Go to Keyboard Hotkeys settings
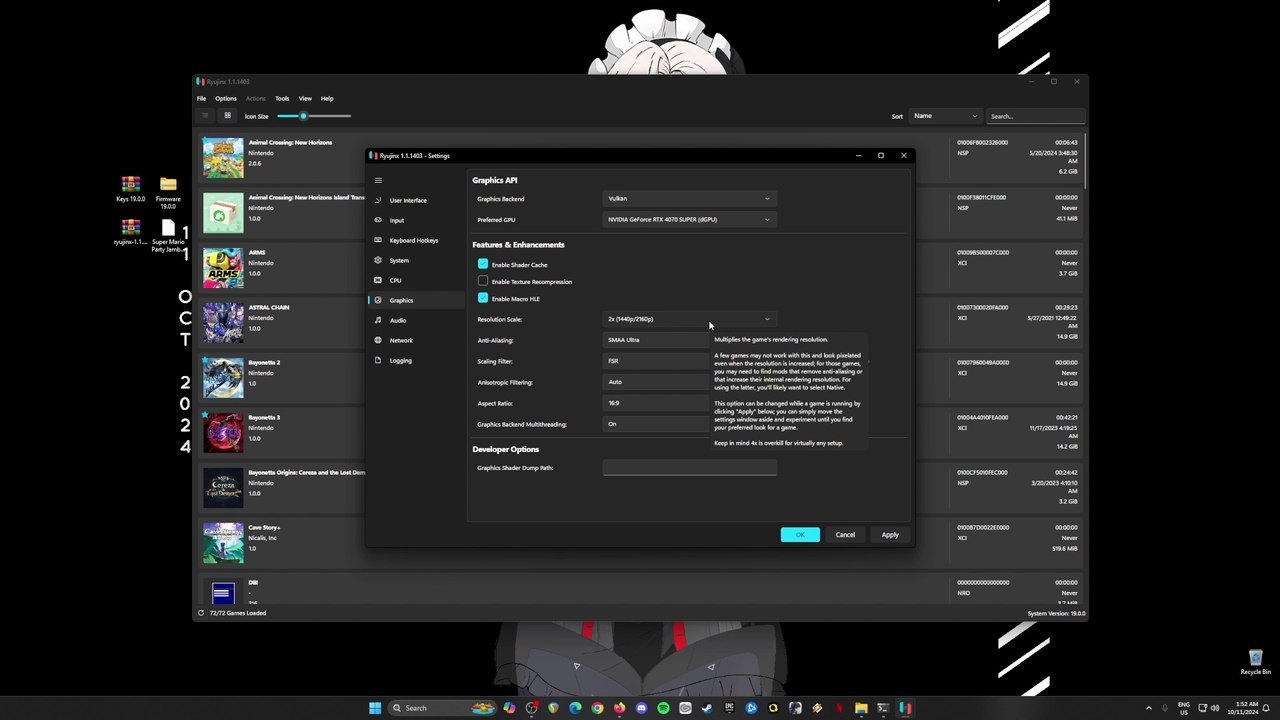 [415, 240]
